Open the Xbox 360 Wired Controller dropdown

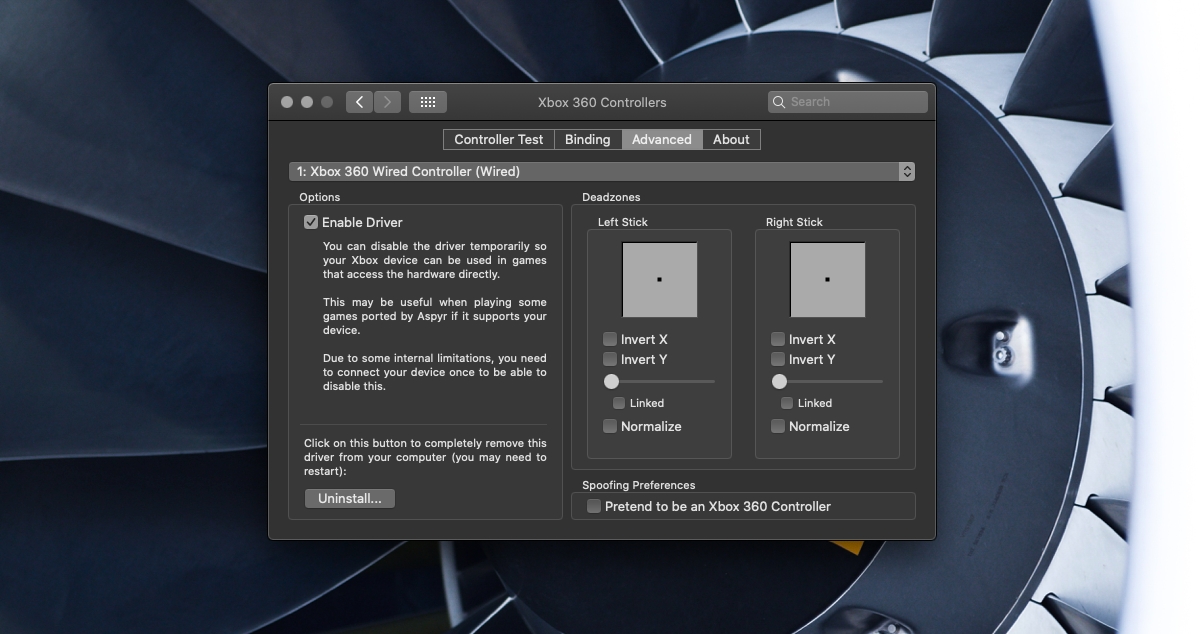602,172
